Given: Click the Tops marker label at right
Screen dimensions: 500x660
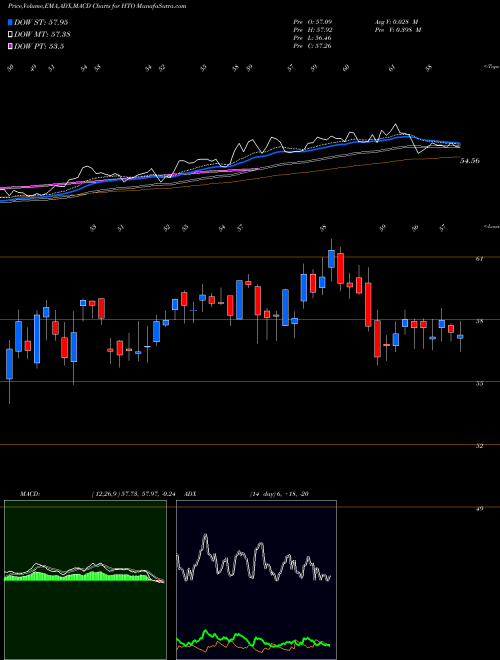Looking at the screenshot, I should coord(491,67).
